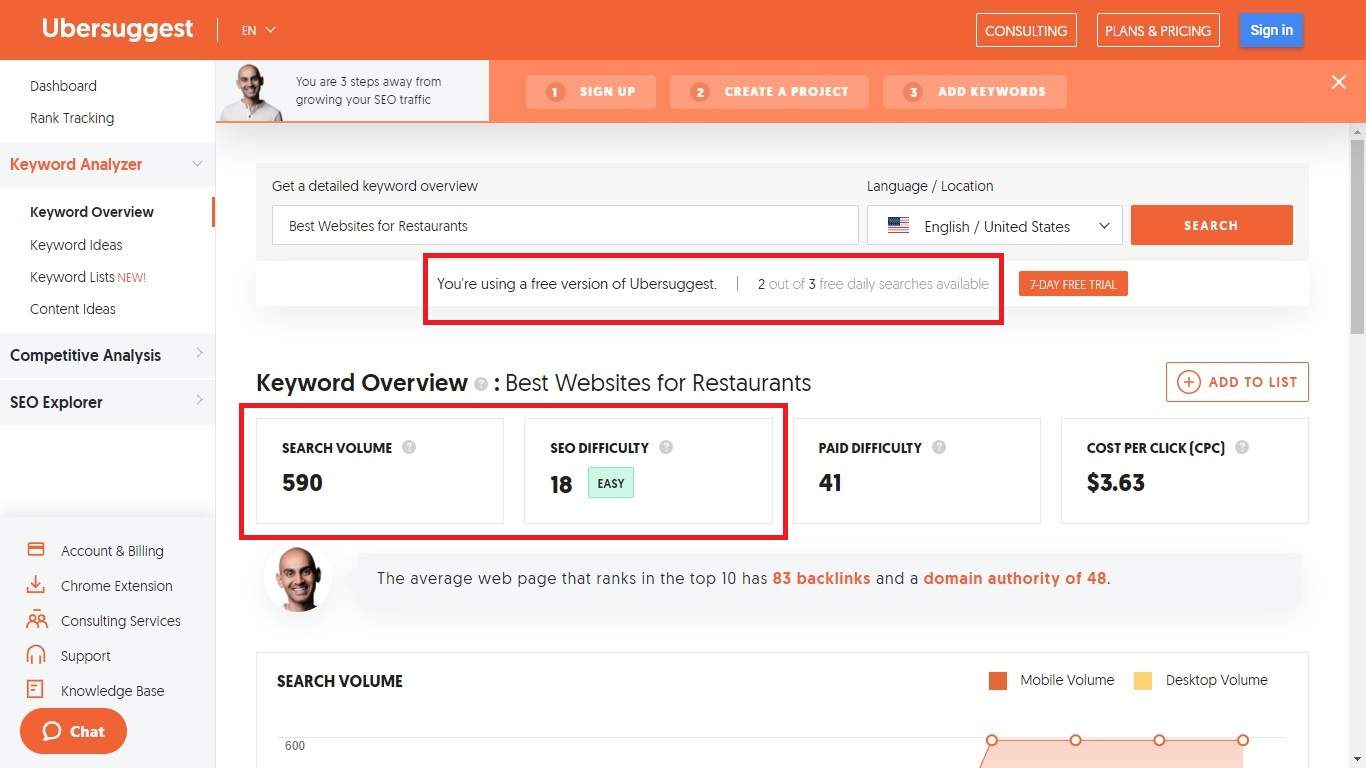The image size is (1366, 768).
Task: Open the Knowledge Base link
Action: [x=112, y=691]
